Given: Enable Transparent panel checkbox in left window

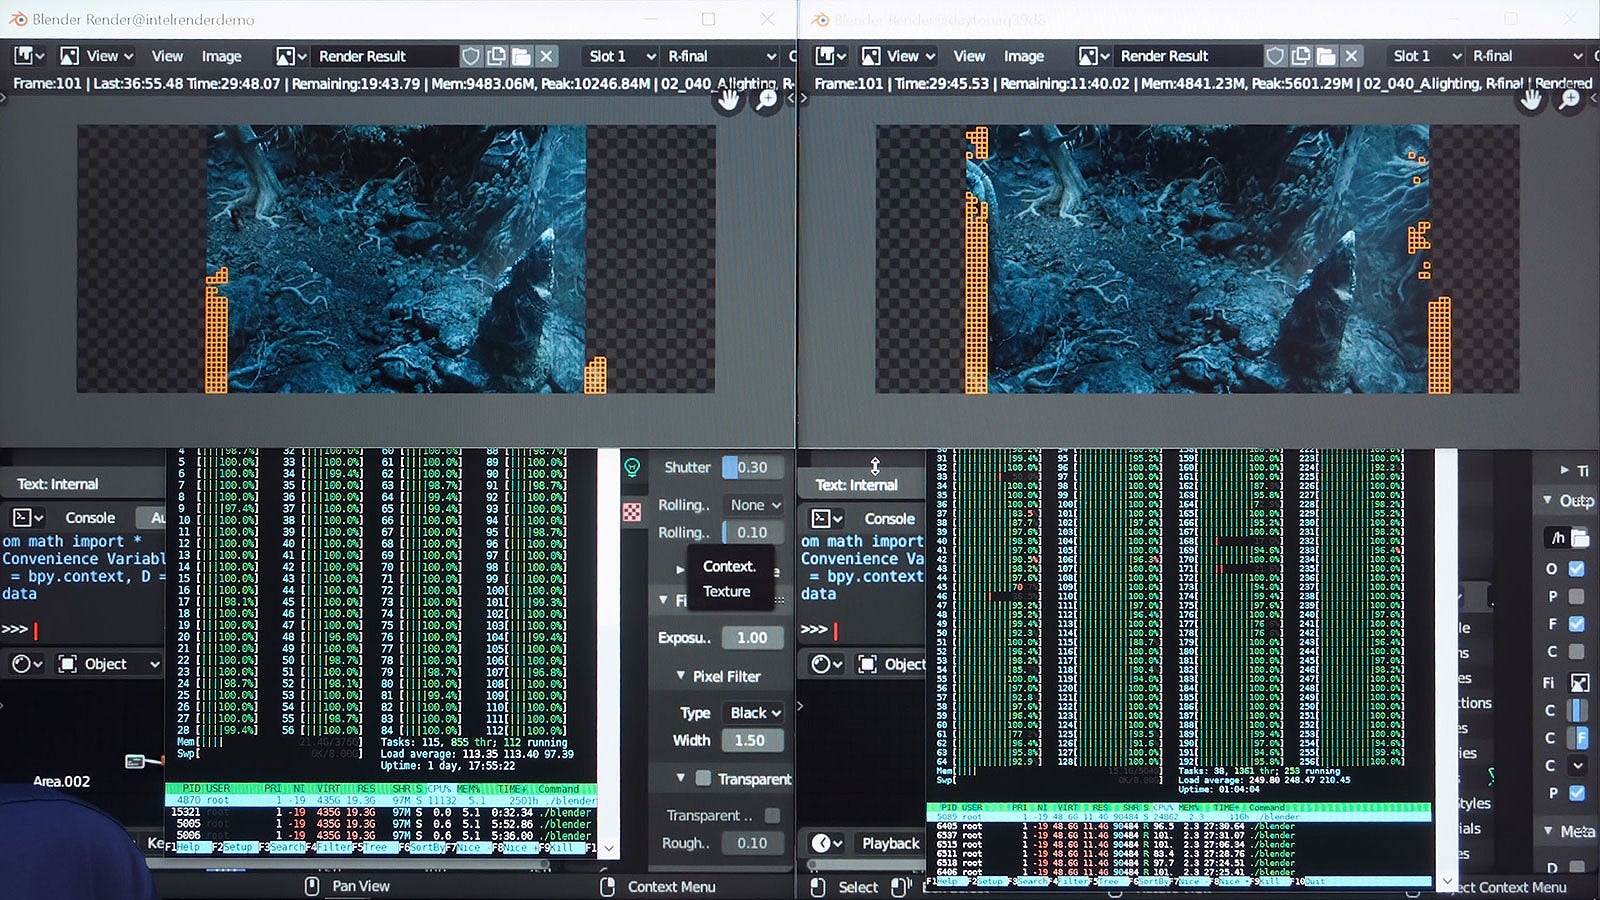Looking at the screenshot, I should [703, 778].
